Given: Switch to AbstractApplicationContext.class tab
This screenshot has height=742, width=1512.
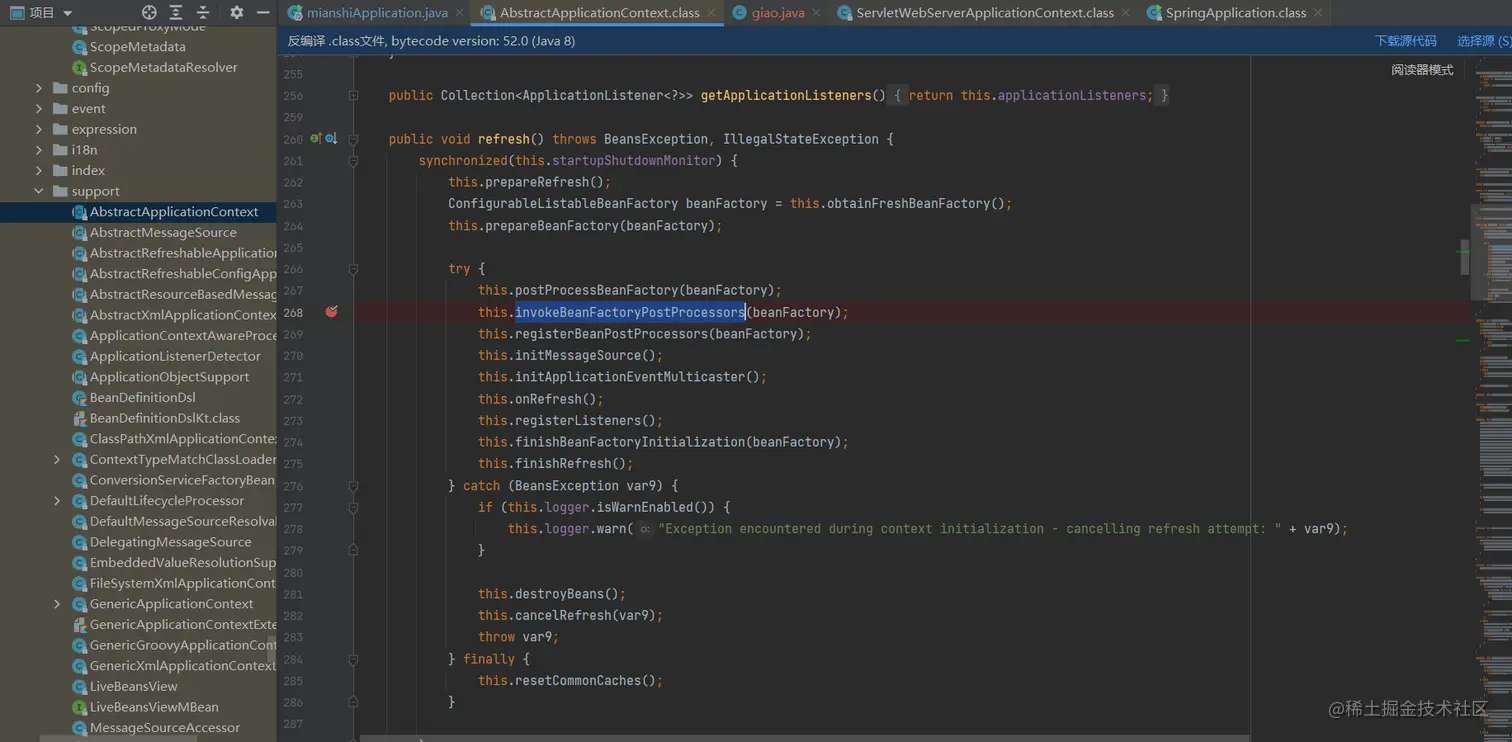Looking at the screenshot, I should pyautogui.click(x=599, y=13).
